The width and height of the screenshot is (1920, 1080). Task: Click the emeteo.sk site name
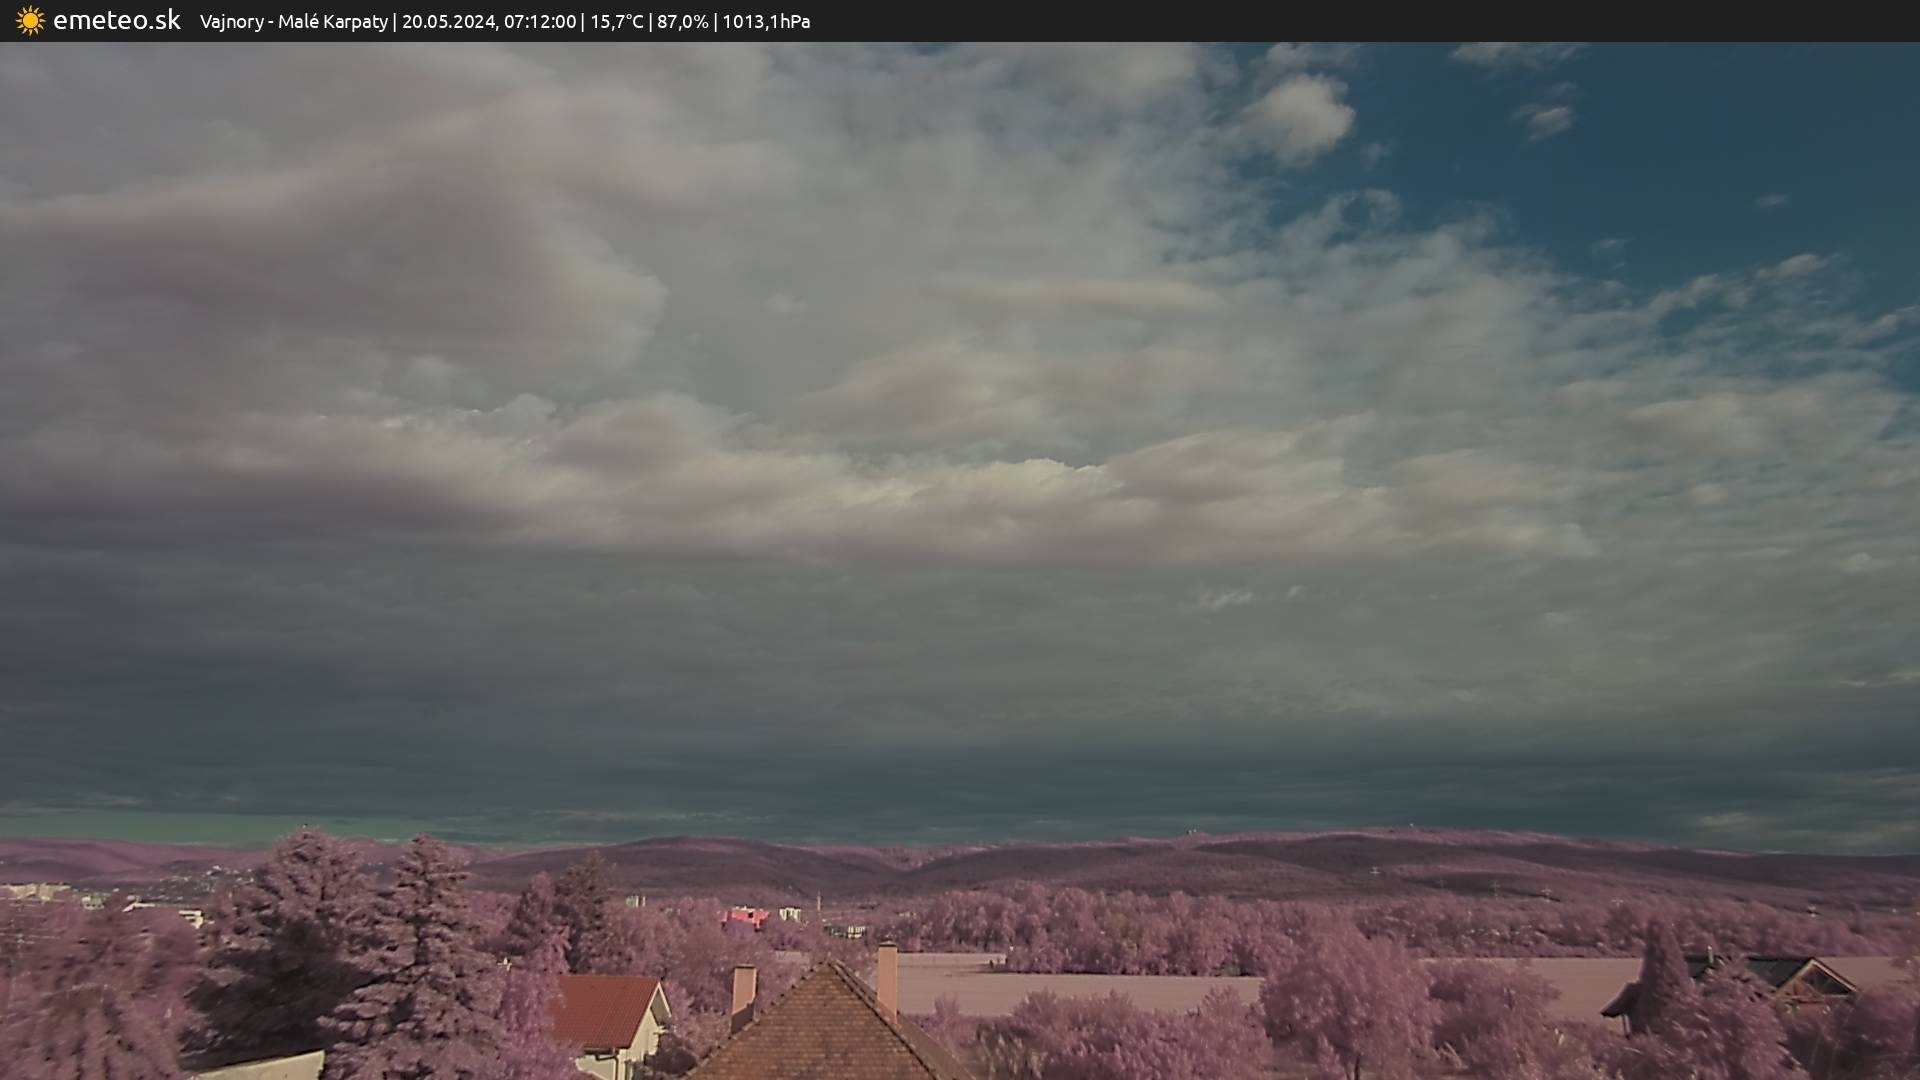coord(116,21)
